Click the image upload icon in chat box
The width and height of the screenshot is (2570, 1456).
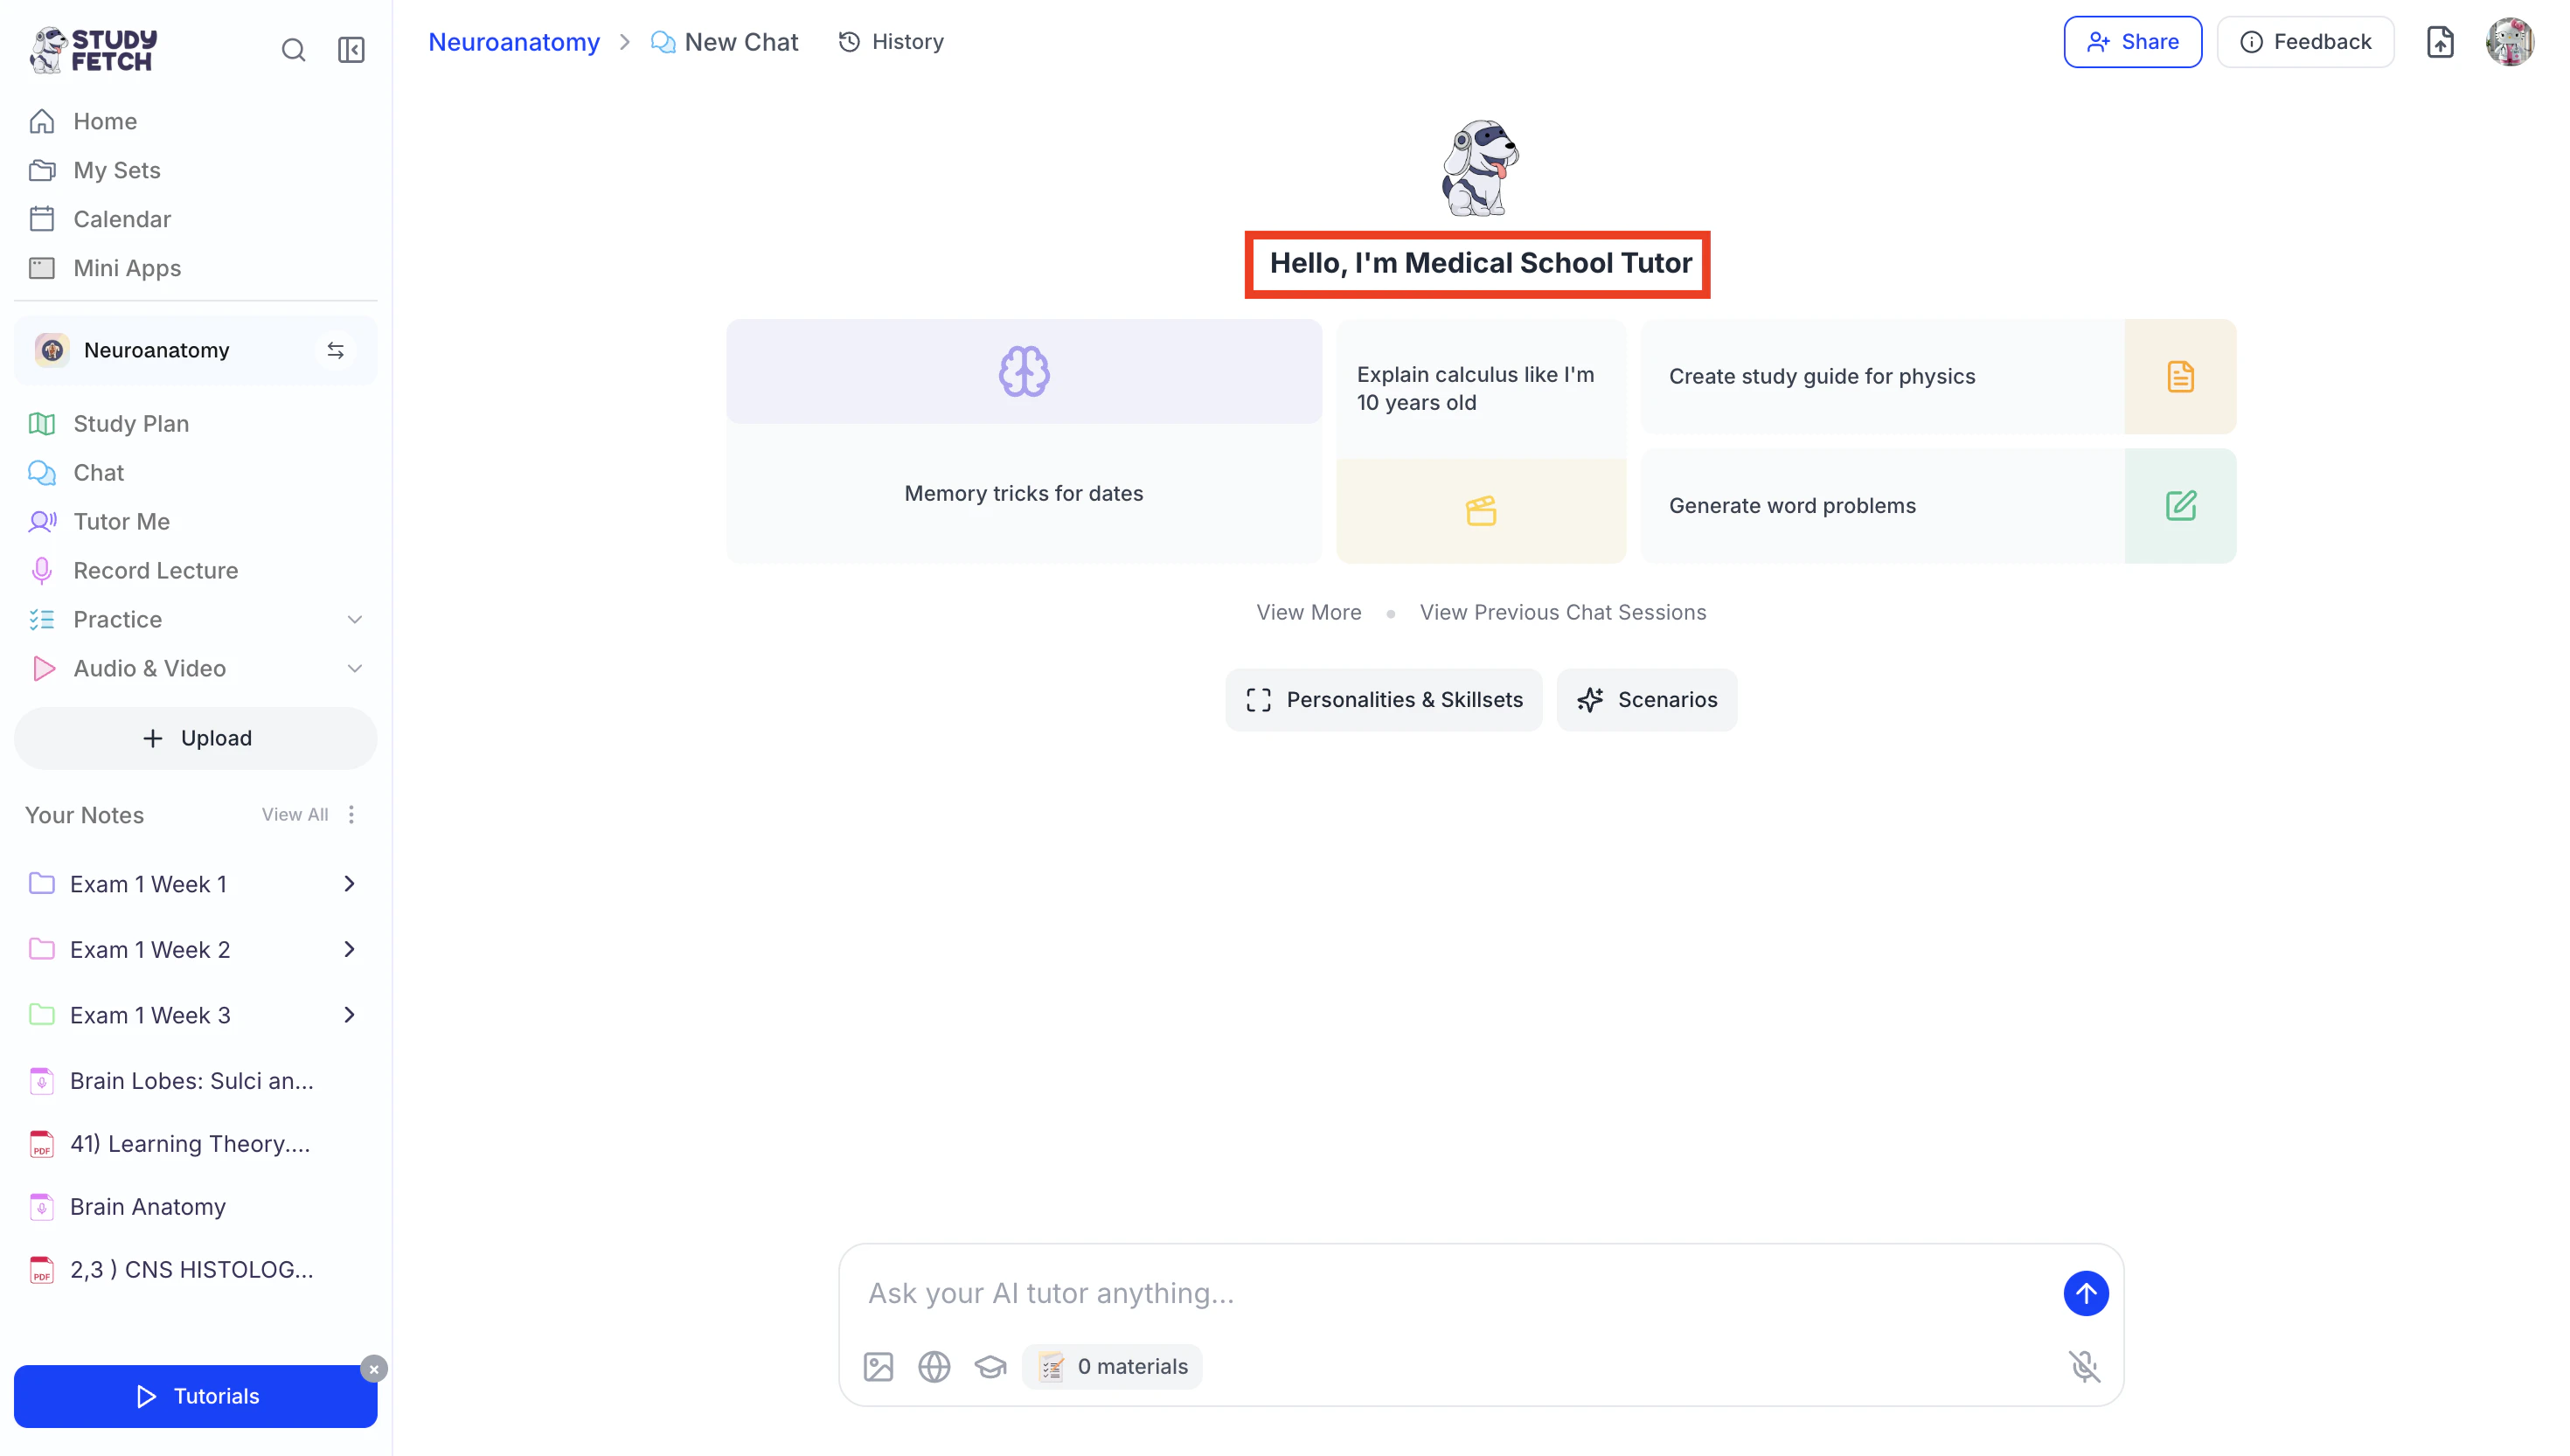point(878,1366)
